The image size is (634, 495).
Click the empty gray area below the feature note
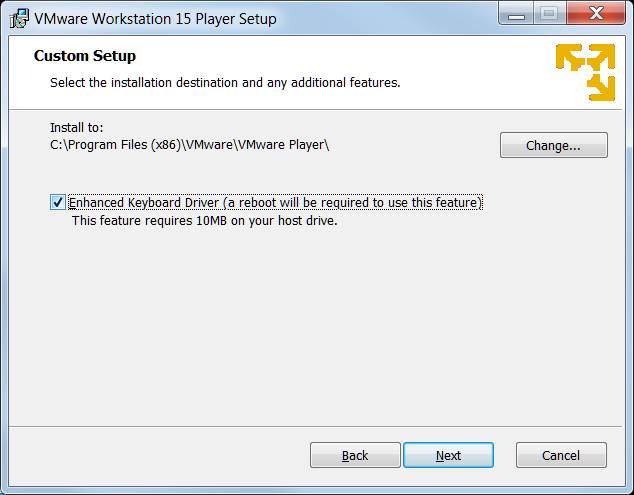(315, 324)
